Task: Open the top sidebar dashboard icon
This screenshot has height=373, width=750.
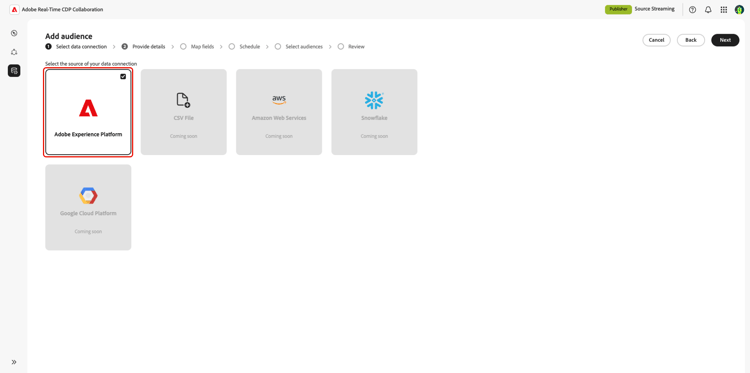Action: click(x=14, y=33)
